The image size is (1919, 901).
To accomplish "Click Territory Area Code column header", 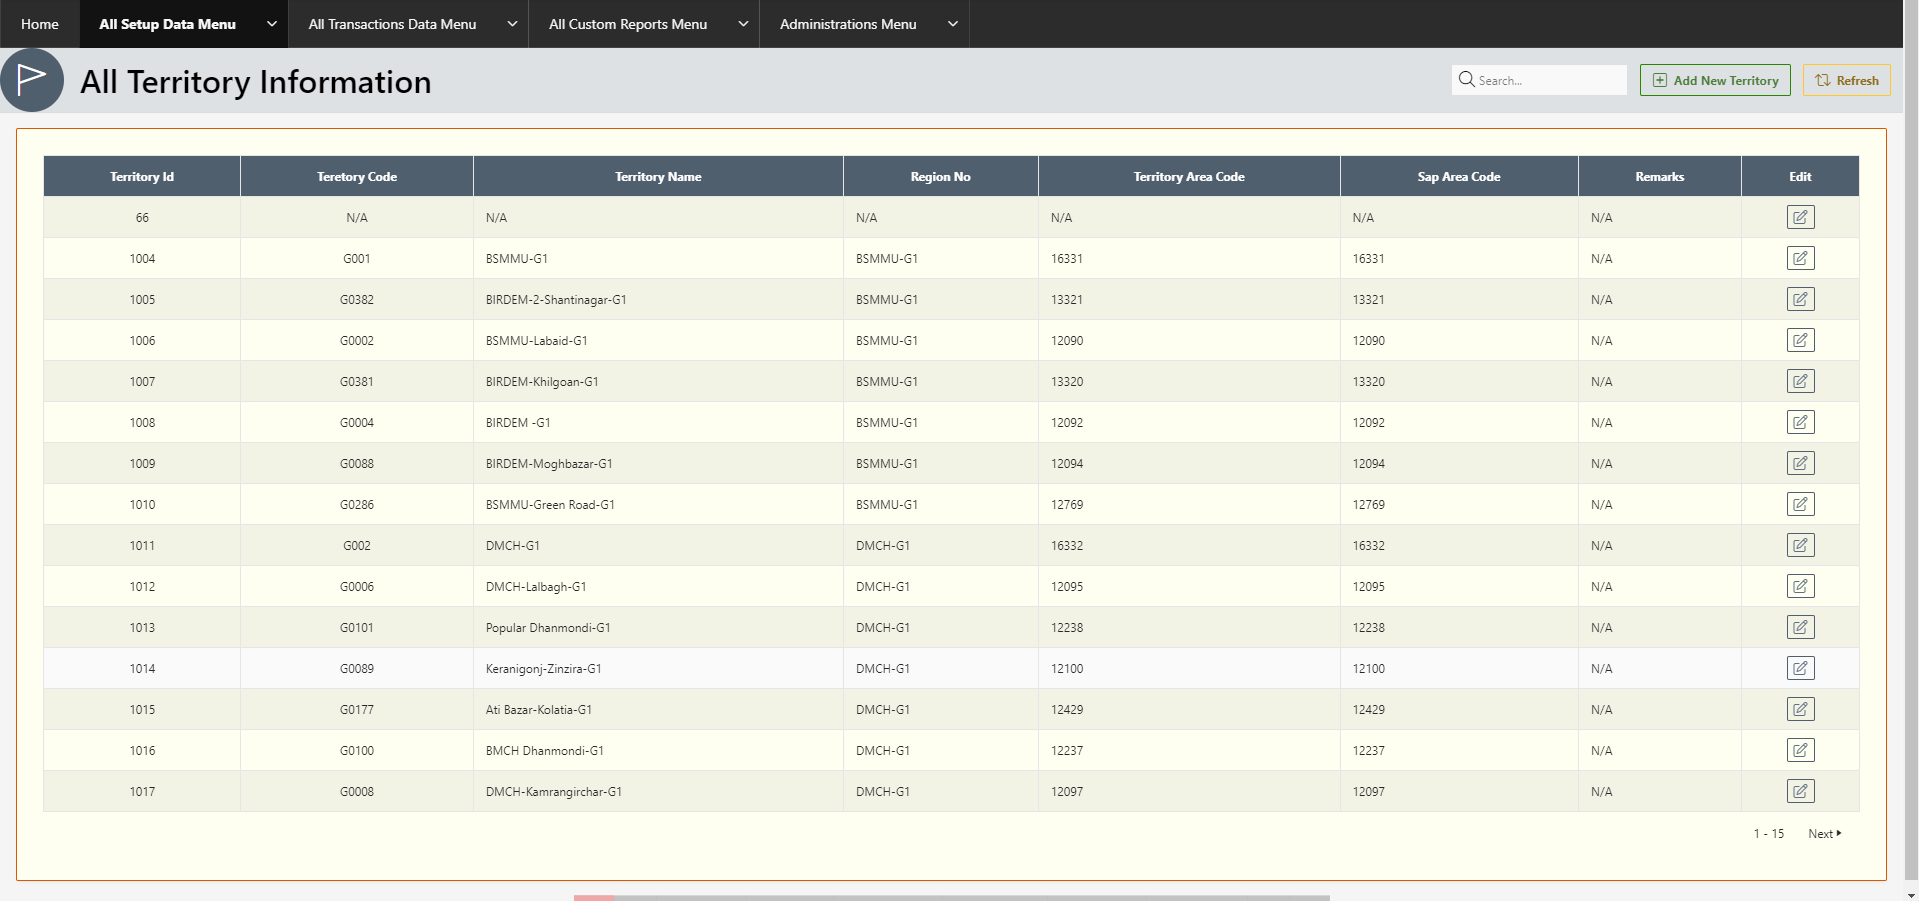I will 1189,176.
